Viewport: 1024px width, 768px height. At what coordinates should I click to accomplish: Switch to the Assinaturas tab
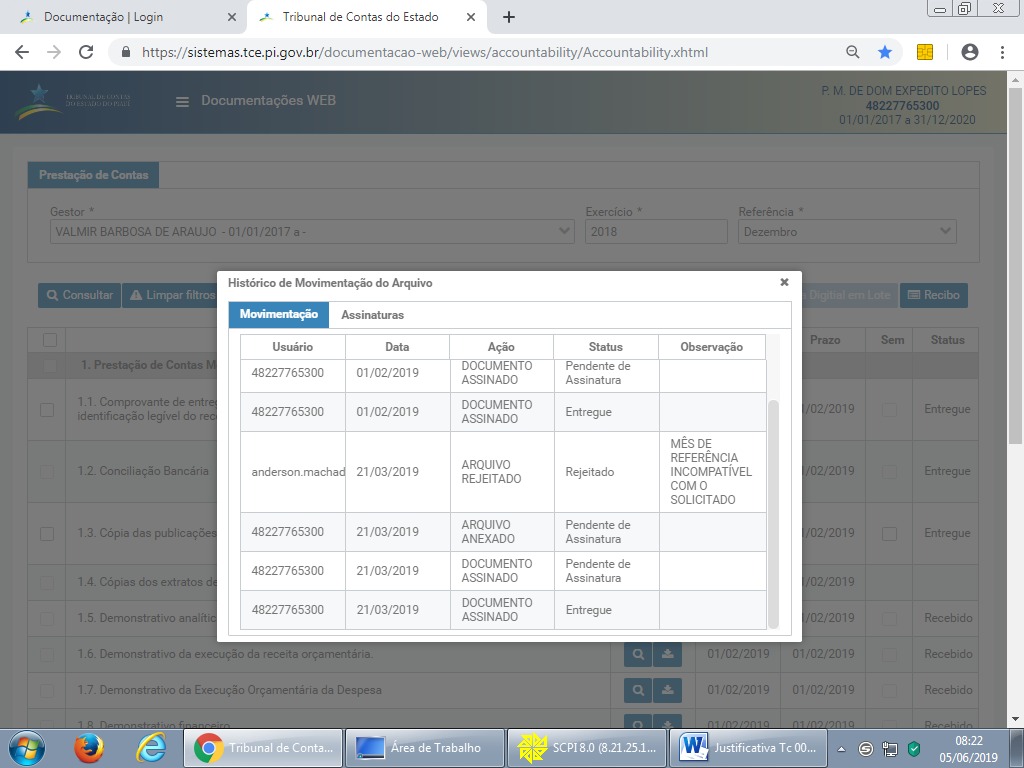(x=372, y=315)
